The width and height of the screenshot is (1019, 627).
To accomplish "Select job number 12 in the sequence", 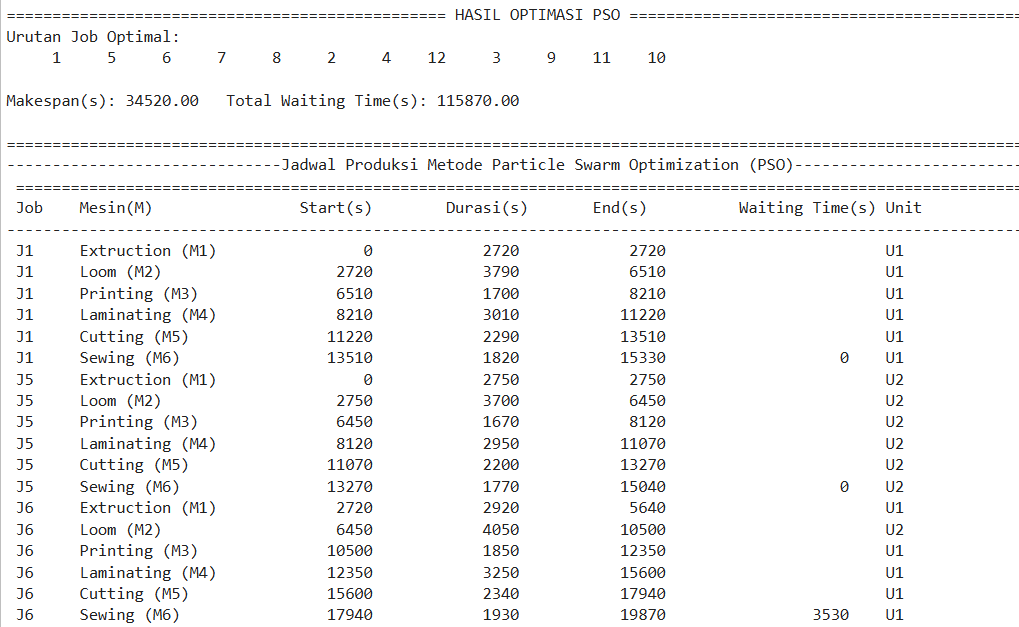I will 436,57.
